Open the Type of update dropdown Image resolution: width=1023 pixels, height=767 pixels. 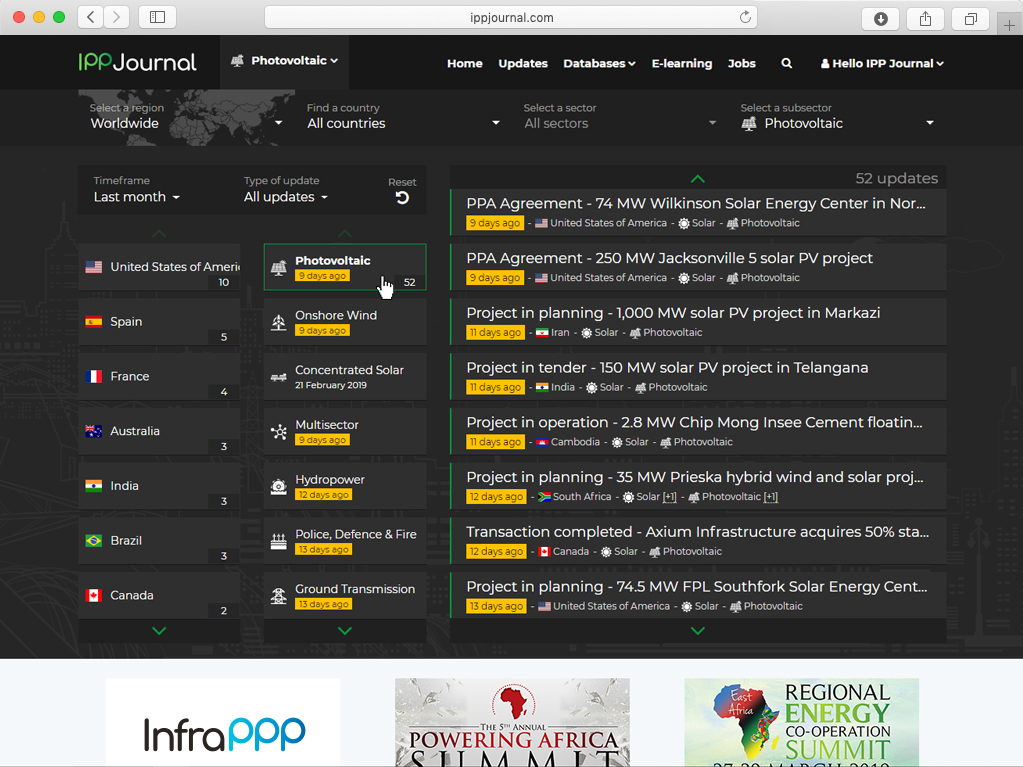(286, 197)
